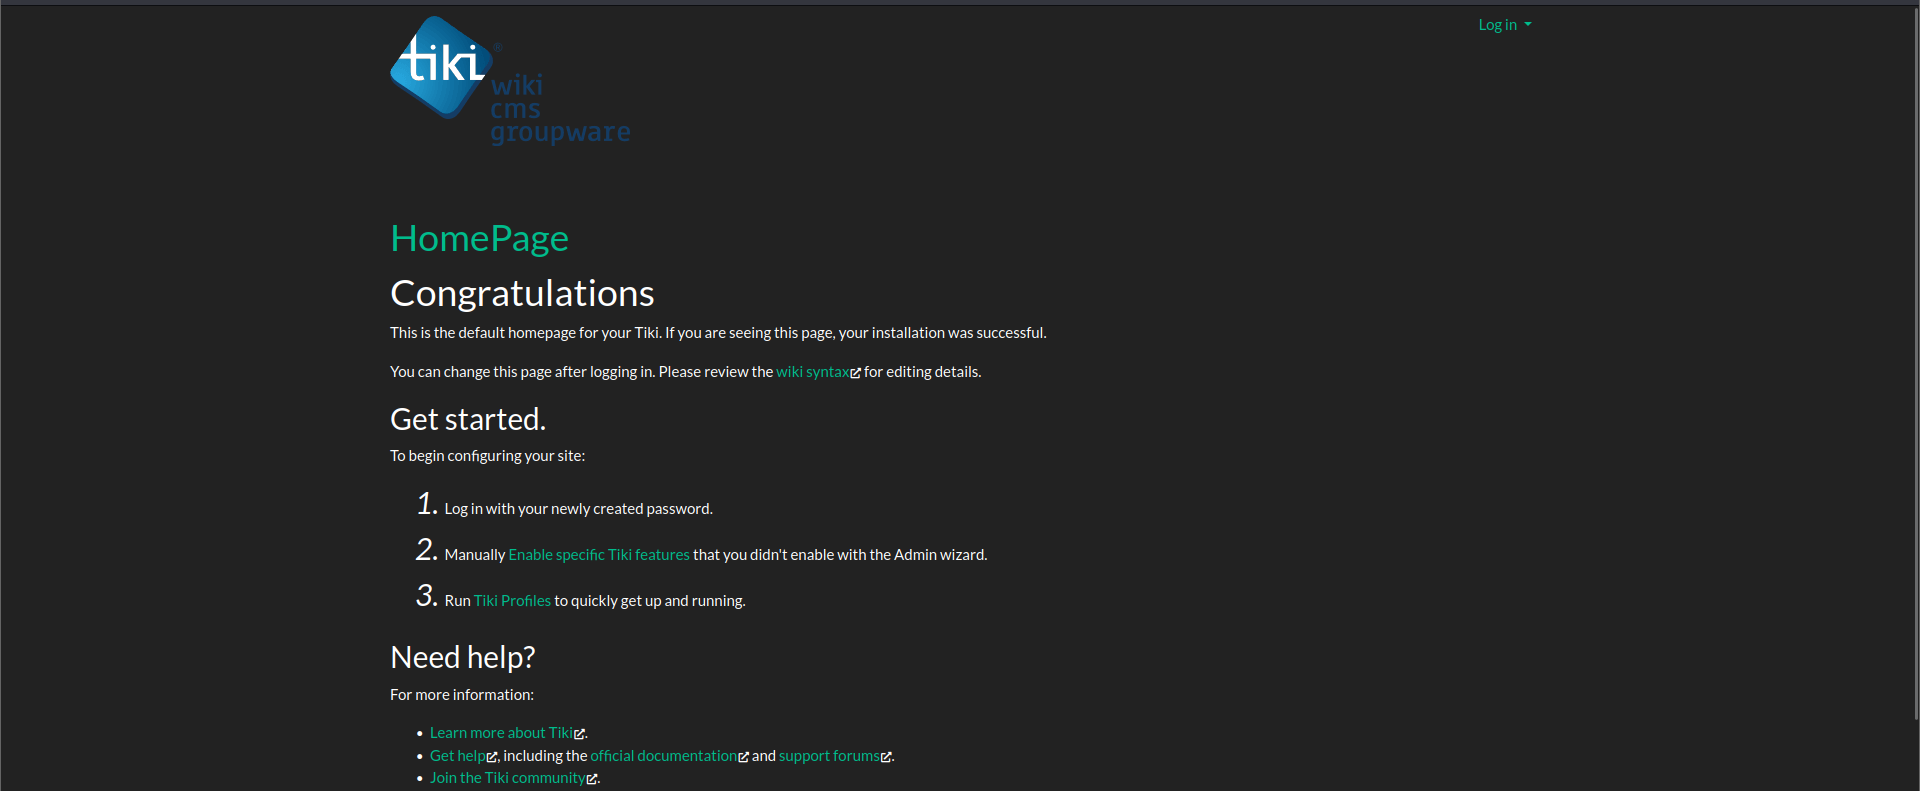This screenshot has width=1920, height=791.
Task: Click the text 'To begin configuring your site:'
Action: (487, 456)
